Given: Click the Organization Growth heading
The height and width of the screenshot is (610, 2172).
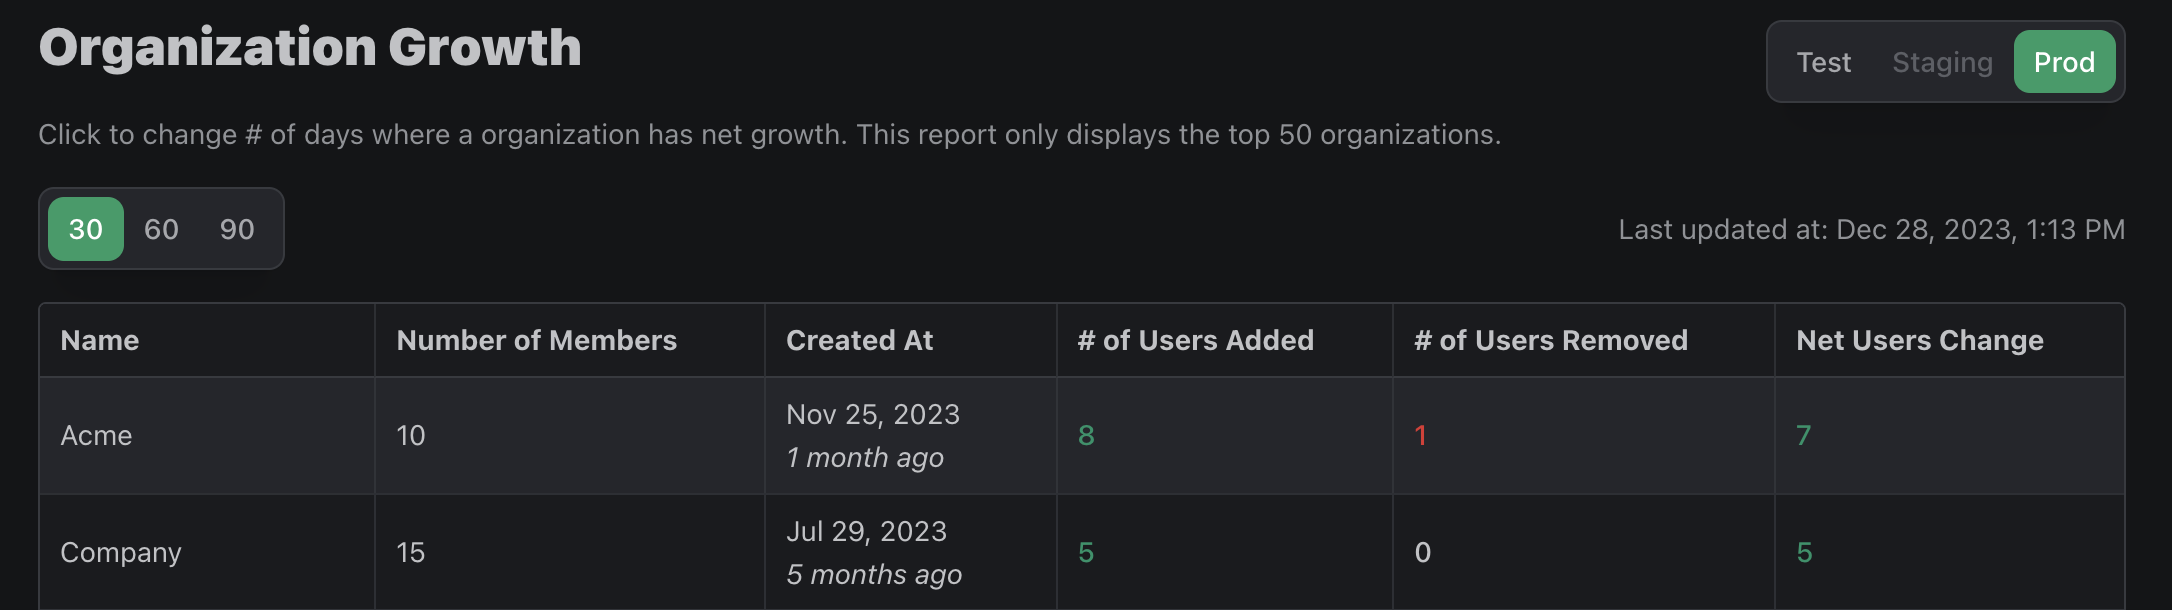Looking at the screenshot, I should (x=310, y=47).
